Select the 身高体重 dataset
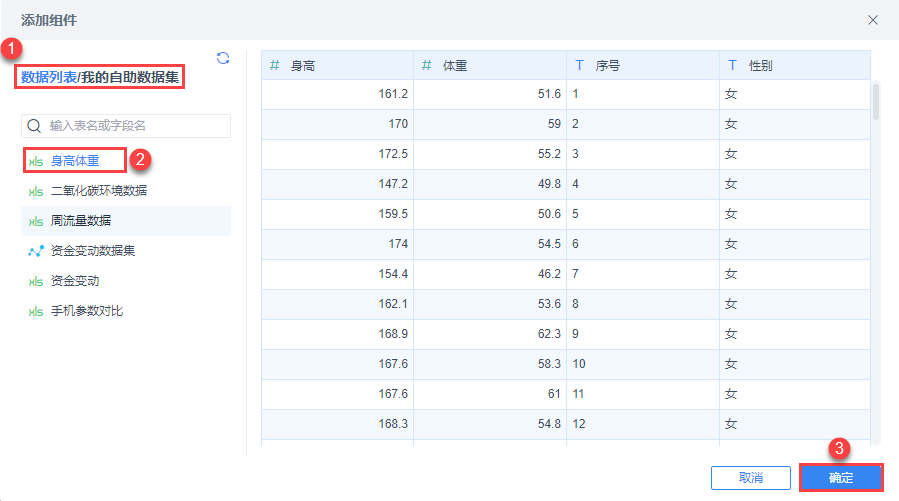Image resolution: width=899 pixels, height=501 pixels. pos(75,161)
